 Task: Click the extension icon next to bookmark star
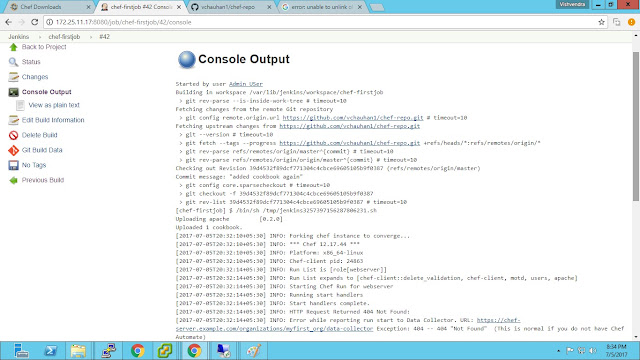click(616, 22)
